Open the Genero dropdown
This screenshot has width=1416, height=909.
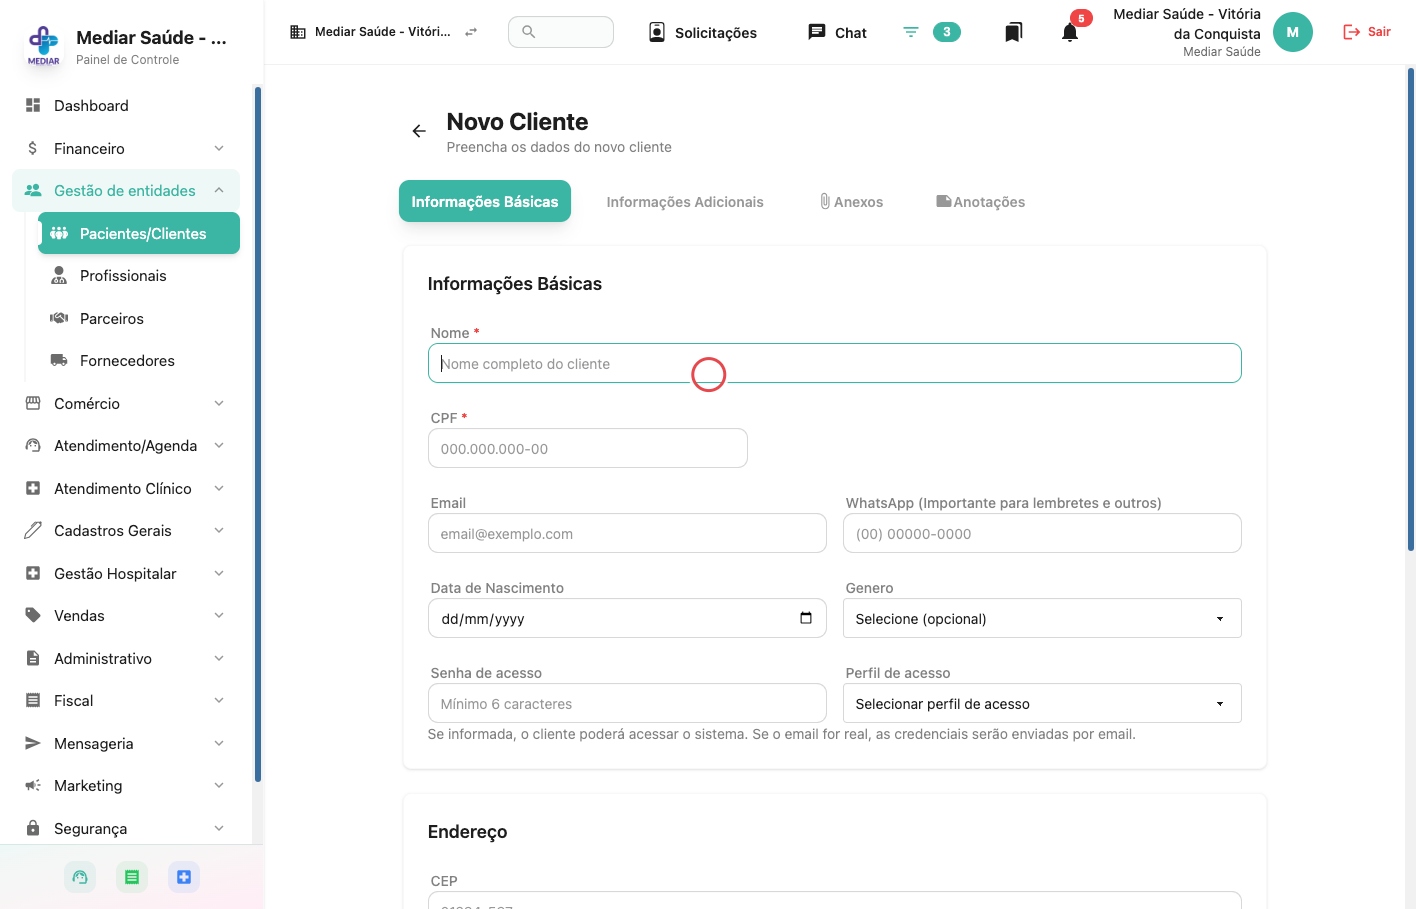pyautogui.click(x=1042, y=618)
